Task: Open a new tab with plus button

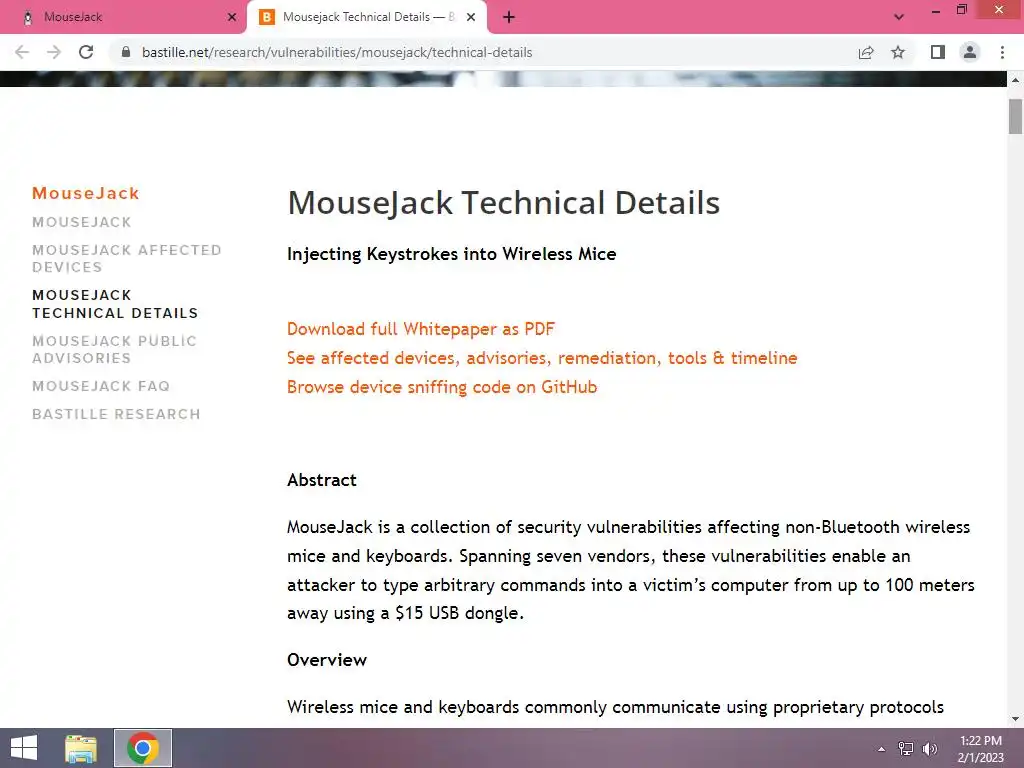Action: click(x=509, y=17)
